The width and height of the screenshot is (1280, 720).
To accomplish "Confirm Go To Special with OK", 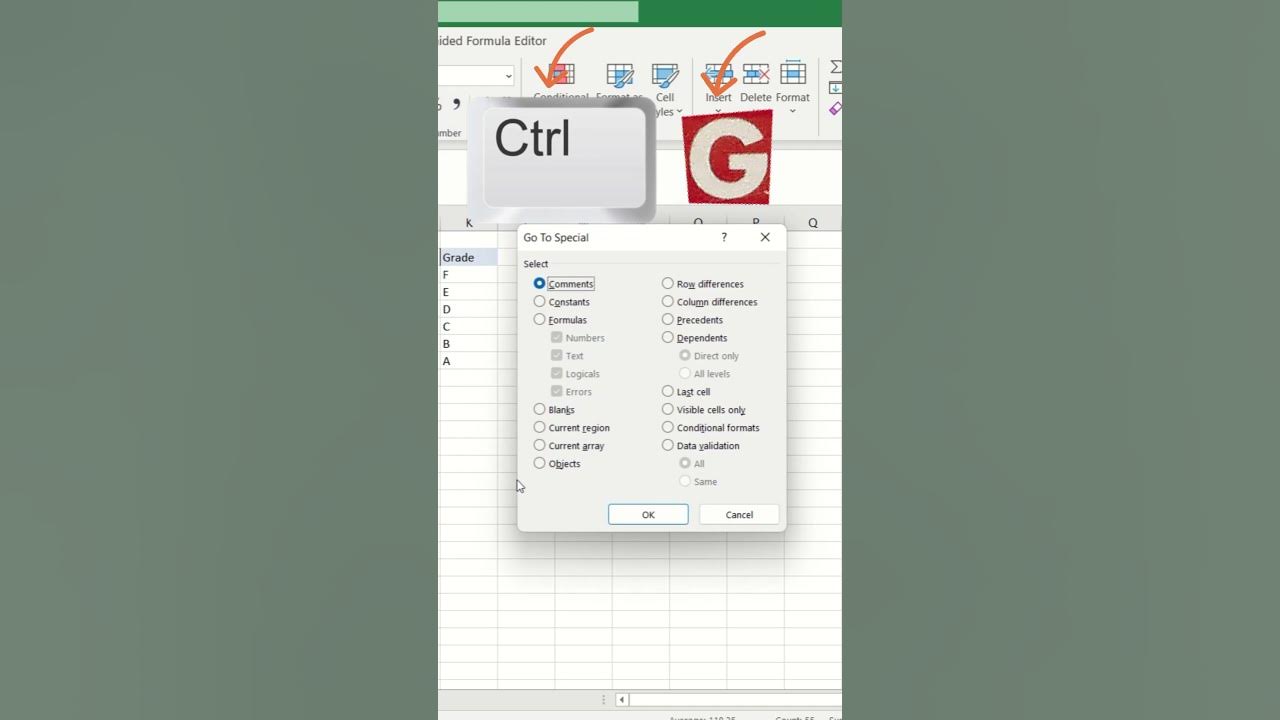I will (x=648, y=515).
